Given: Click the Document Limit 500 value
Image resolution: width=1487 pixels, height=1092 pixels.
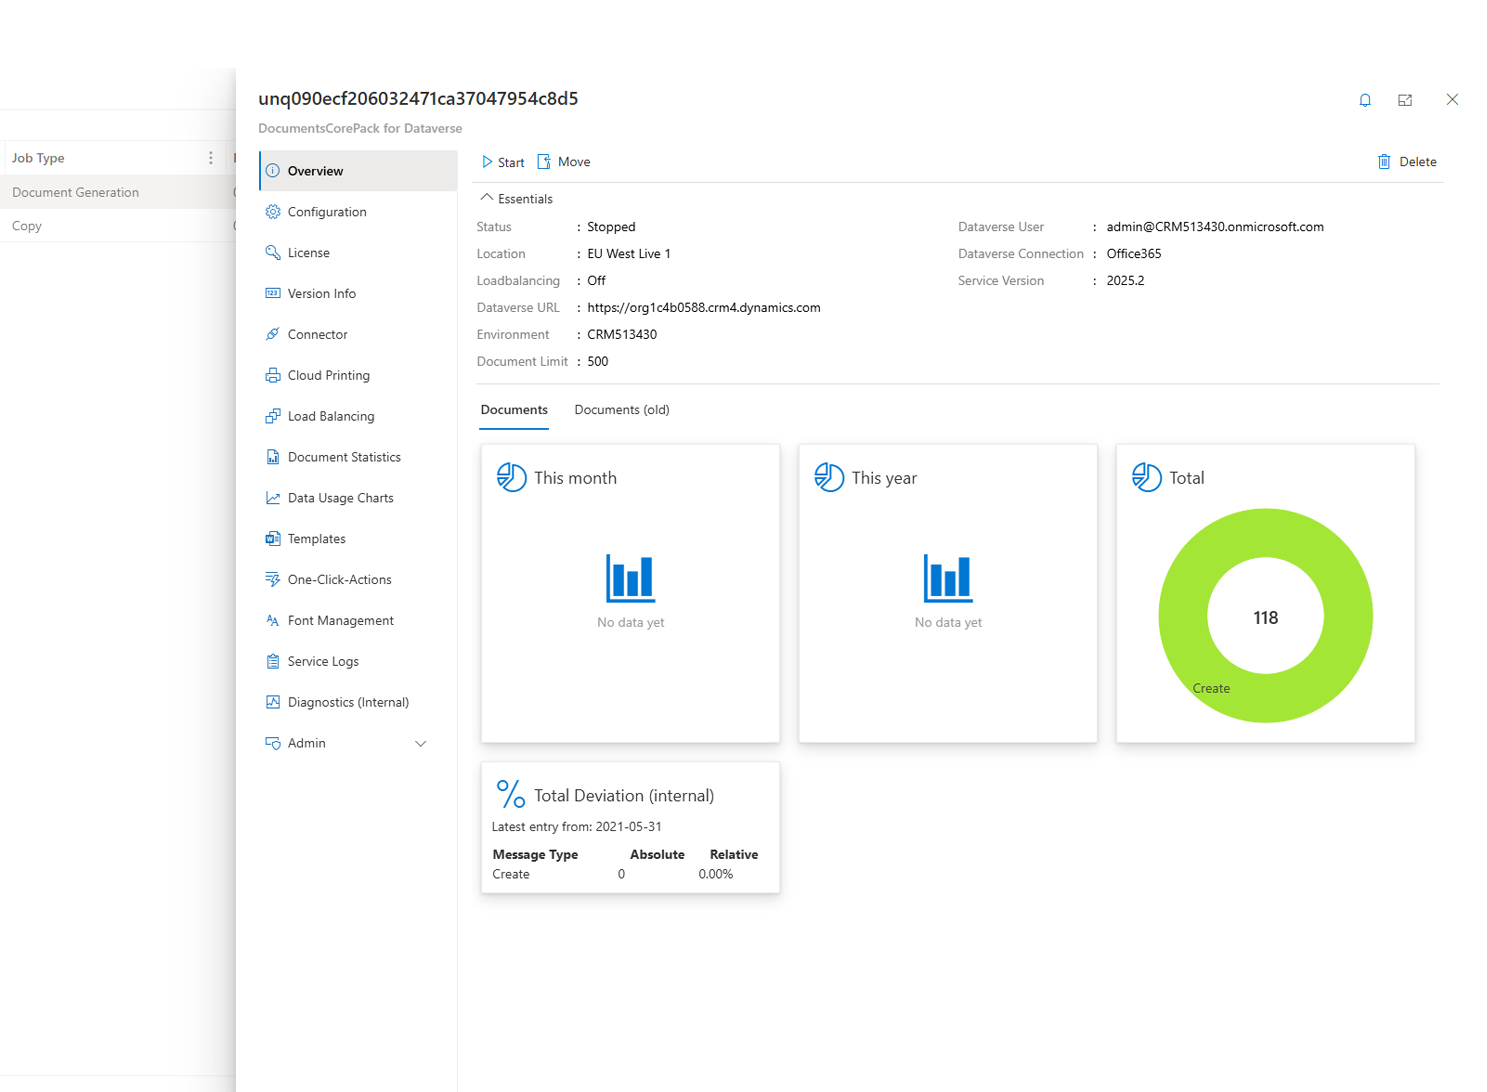Looking at the screenshot, I should pyautogui.click(x=598, y=362).
